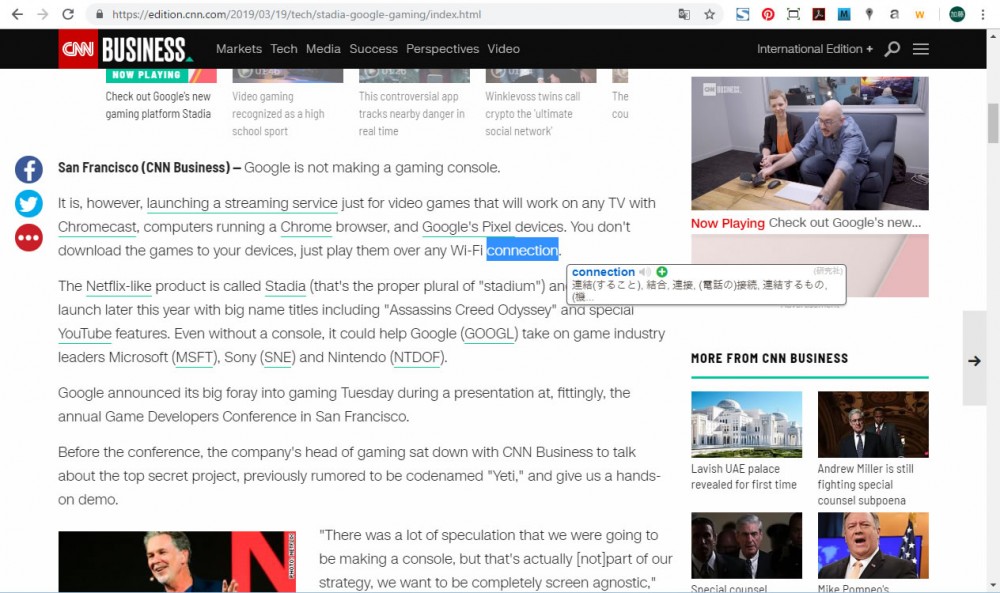Reload the CNN page
This screenshot has height=593, width=1000.
click(x=68, y=14)
